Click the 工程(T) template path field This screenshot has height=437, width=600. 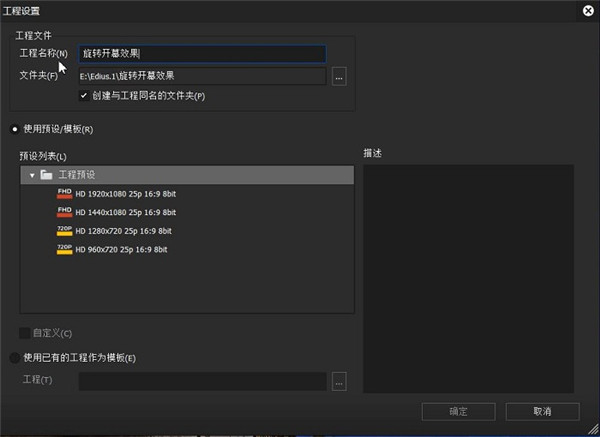pos(202,381)
